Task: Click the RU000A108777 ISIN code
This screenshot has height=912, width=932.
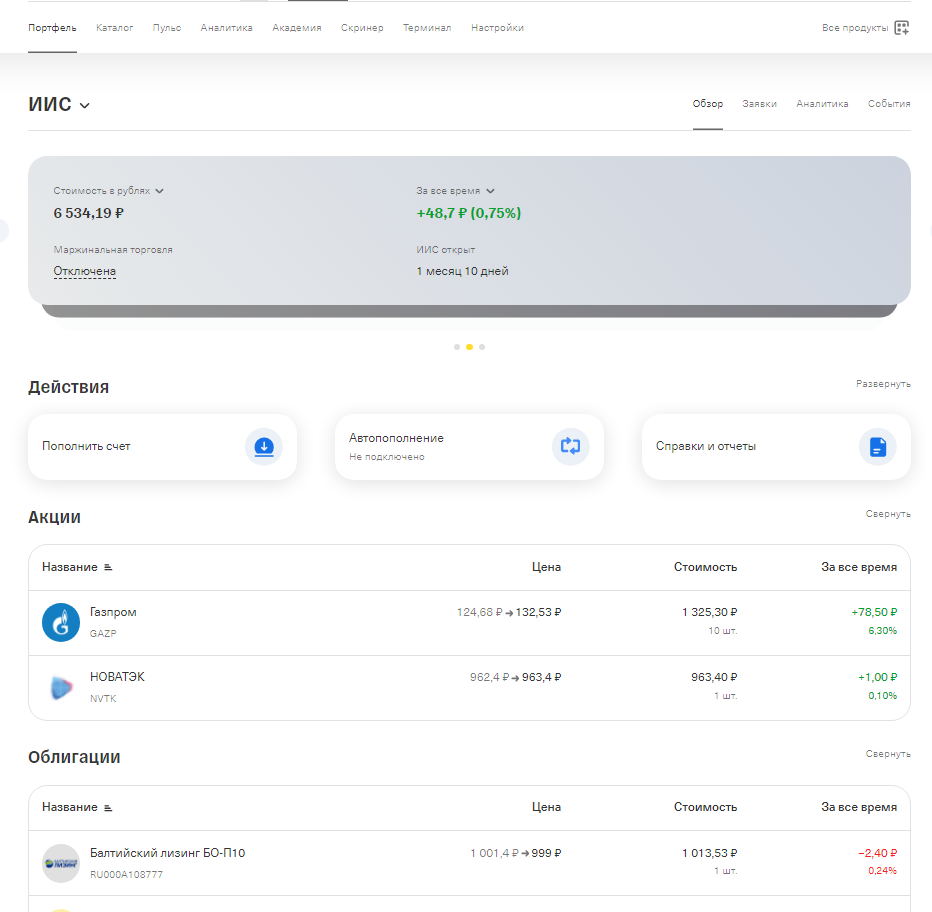Action: point(126,875)
